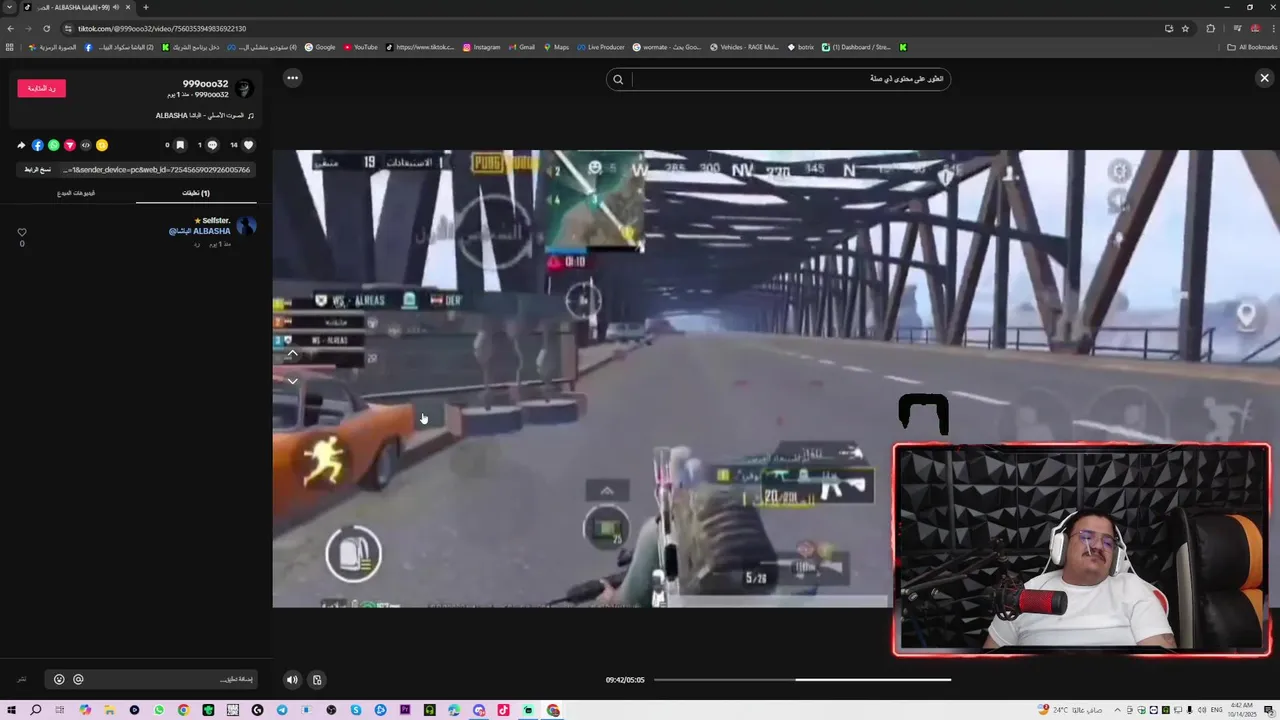
Task: Open the Windows Start menu
Action: point(12,710)
